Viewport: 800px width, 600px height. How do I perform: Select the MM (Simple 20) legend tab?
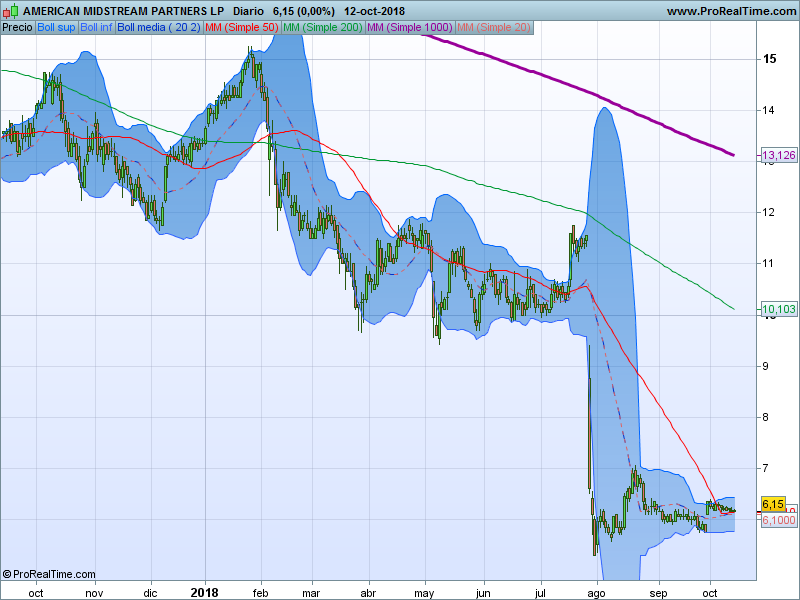(x=494, y=28)
